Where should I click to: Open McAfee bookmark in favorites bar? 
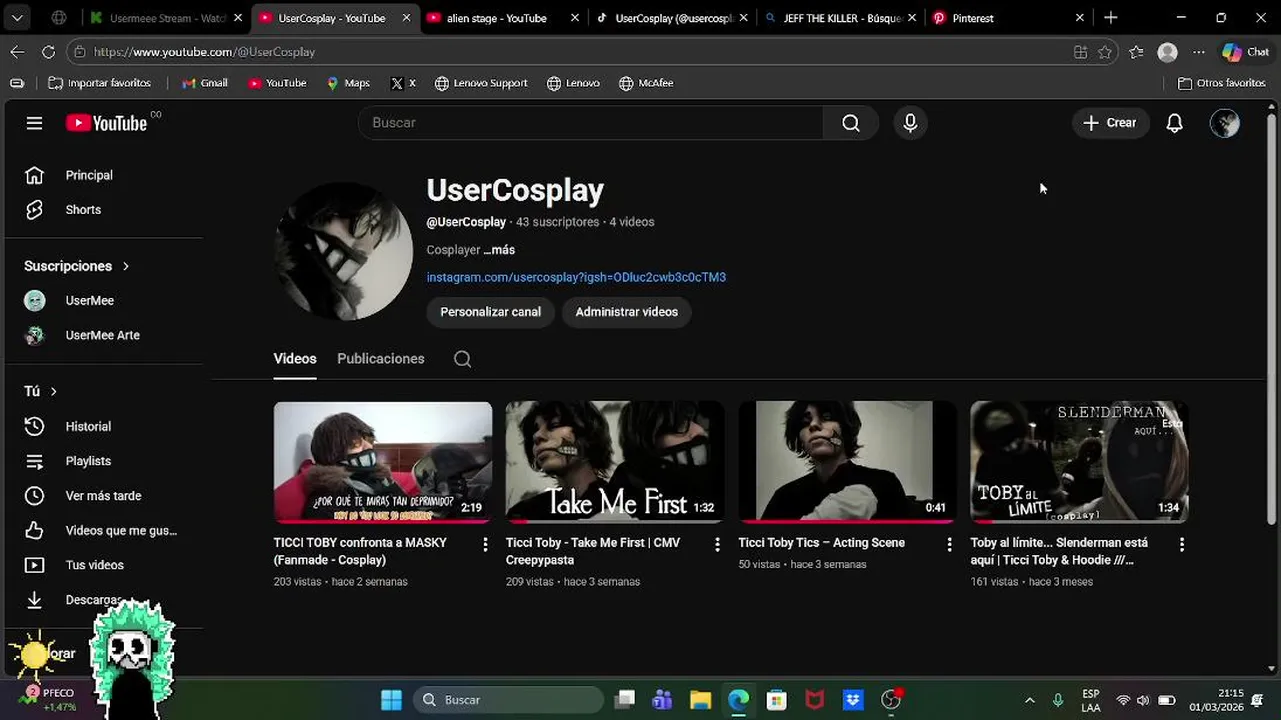pyautogui.click(x=646, y=83)
